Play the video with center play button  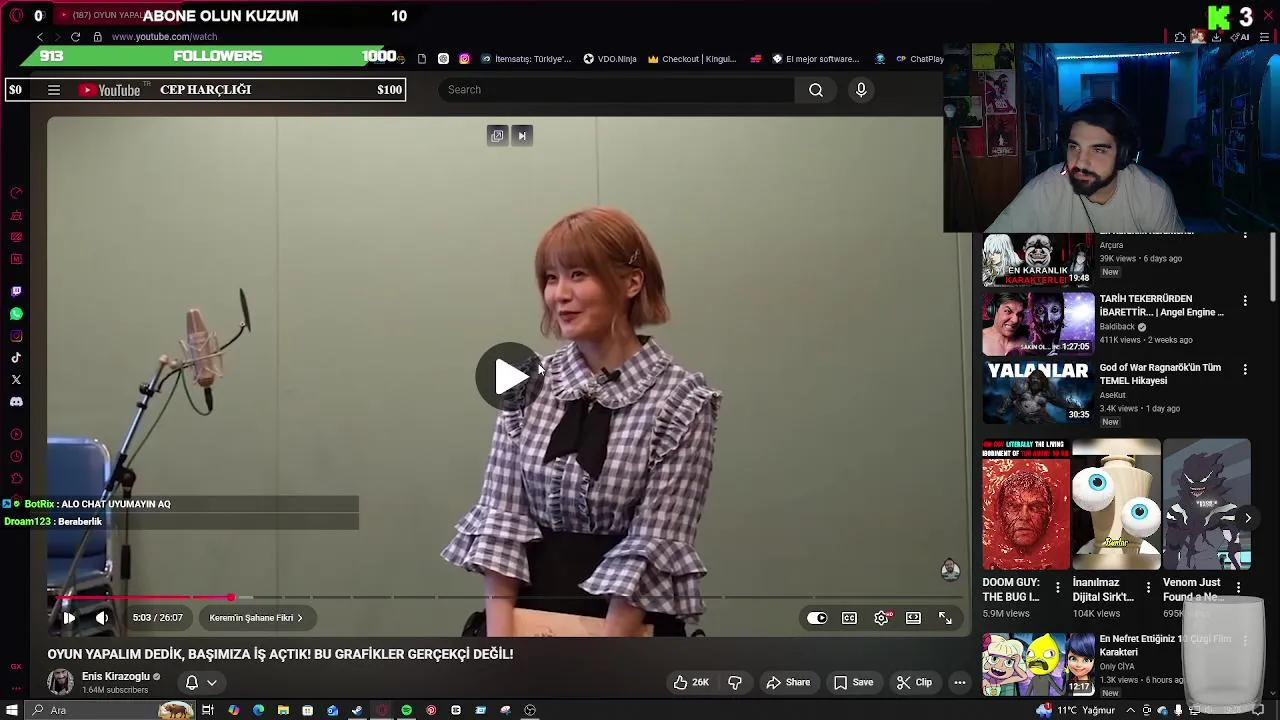(510, 376)
